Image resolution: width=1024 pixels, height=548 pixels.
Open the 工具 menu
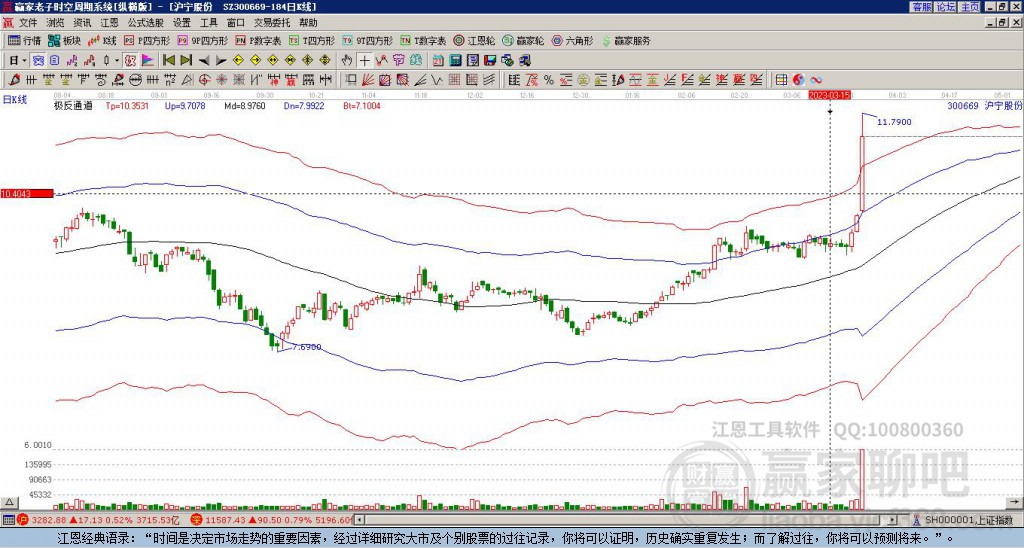[x=208, y=23]
